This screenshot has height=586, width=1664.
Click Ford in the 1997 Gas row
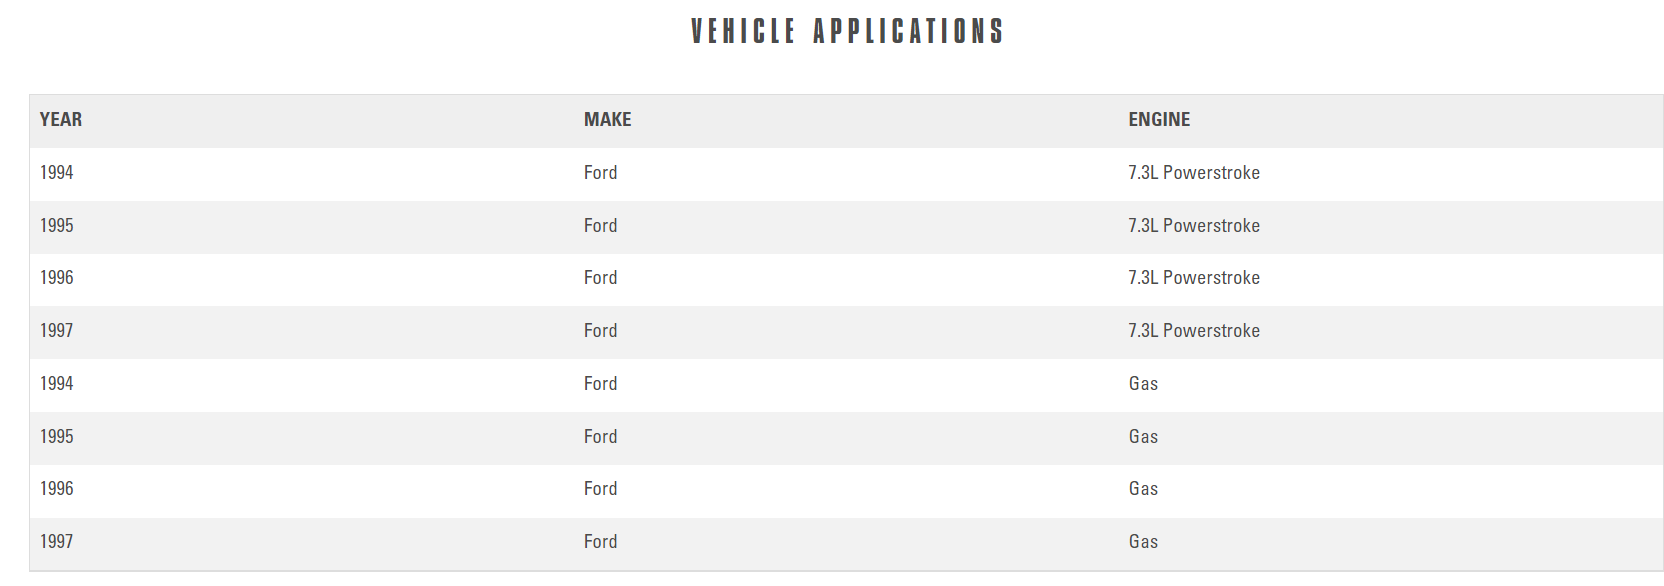pyautogui.click(x=600, y=542)
